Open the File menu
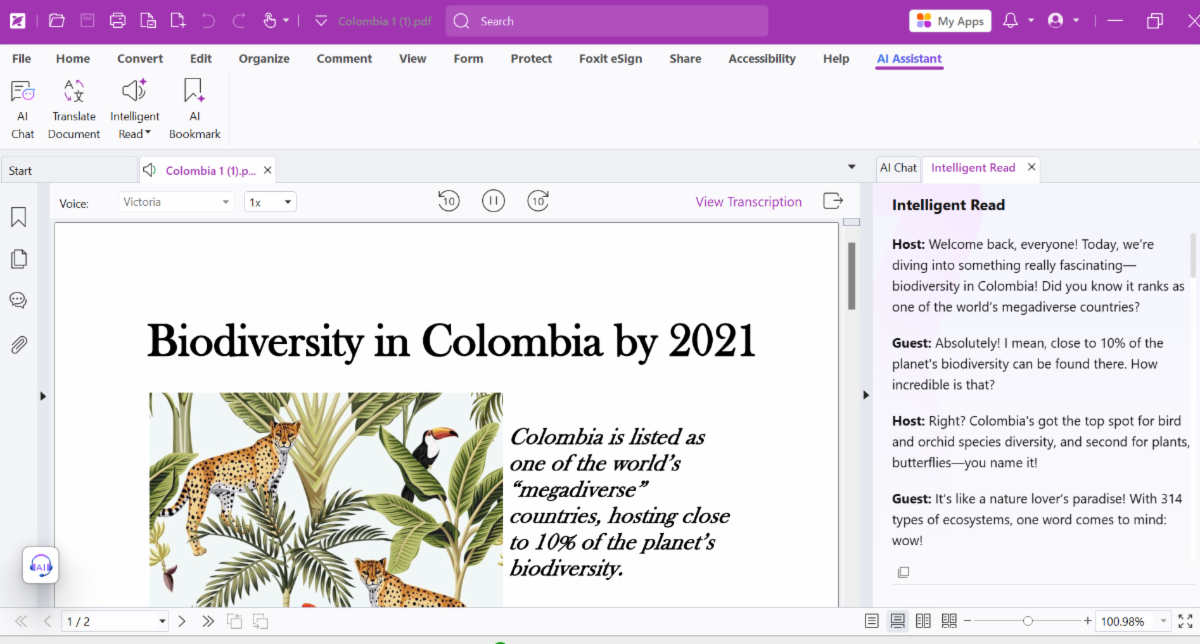Image resolution: width=1200 pixels, height=644 pixels. [21, 59]
